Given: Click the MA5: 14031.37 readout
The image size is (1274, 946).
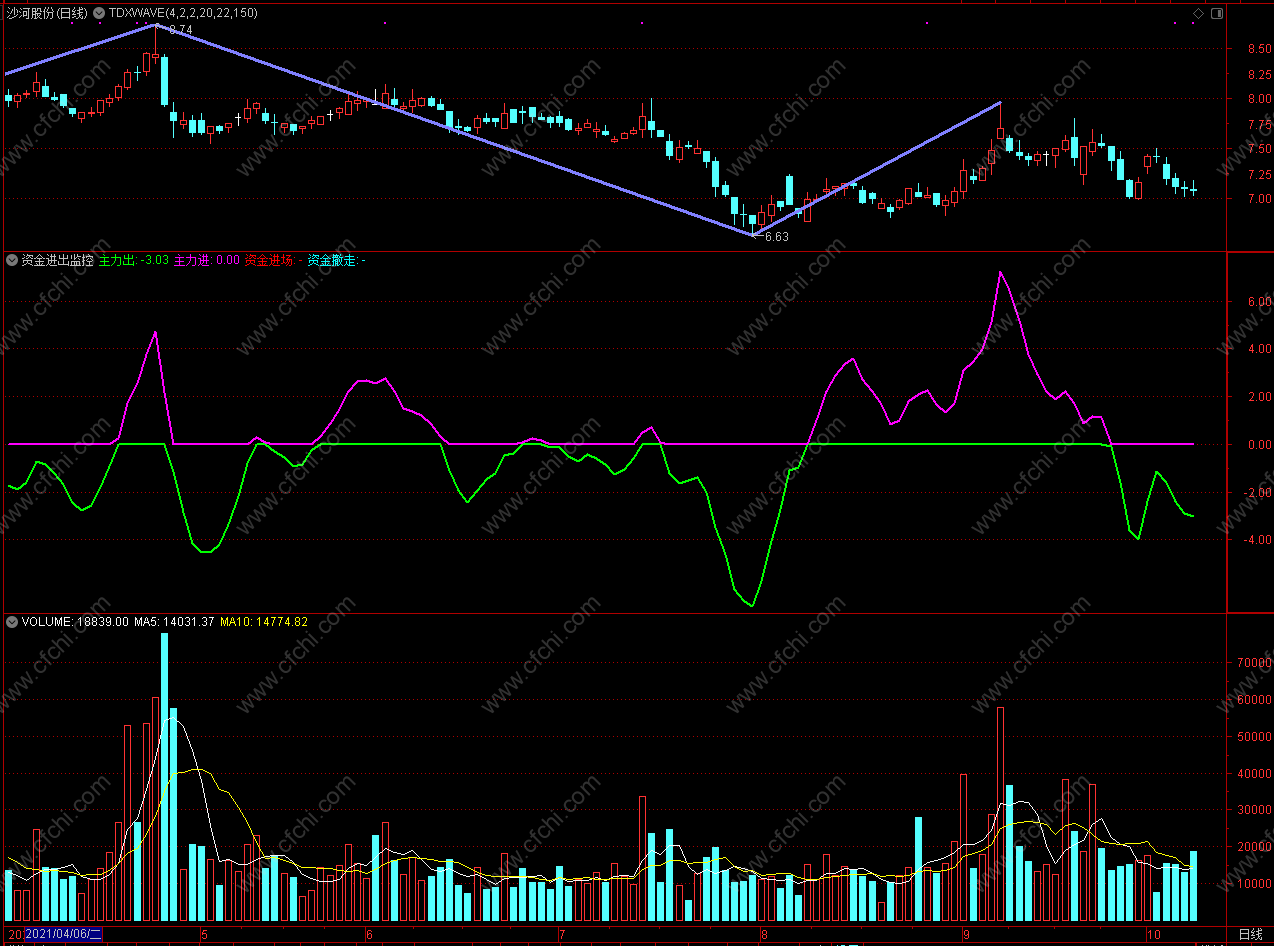Looking at the screenshot, I should click(x=175, y=622).
